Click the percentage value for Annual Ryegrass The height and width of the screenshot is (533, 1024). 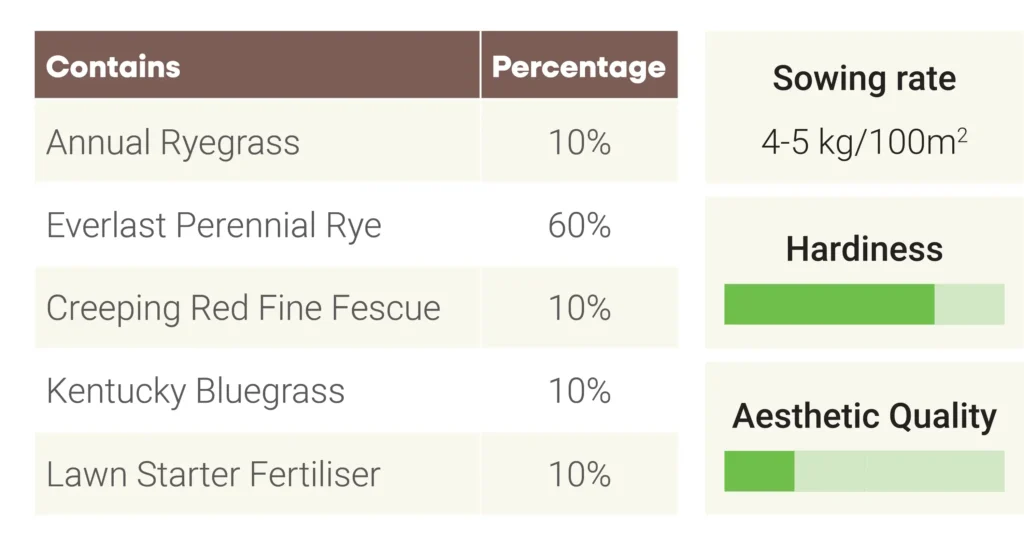(x=579, y=143)
